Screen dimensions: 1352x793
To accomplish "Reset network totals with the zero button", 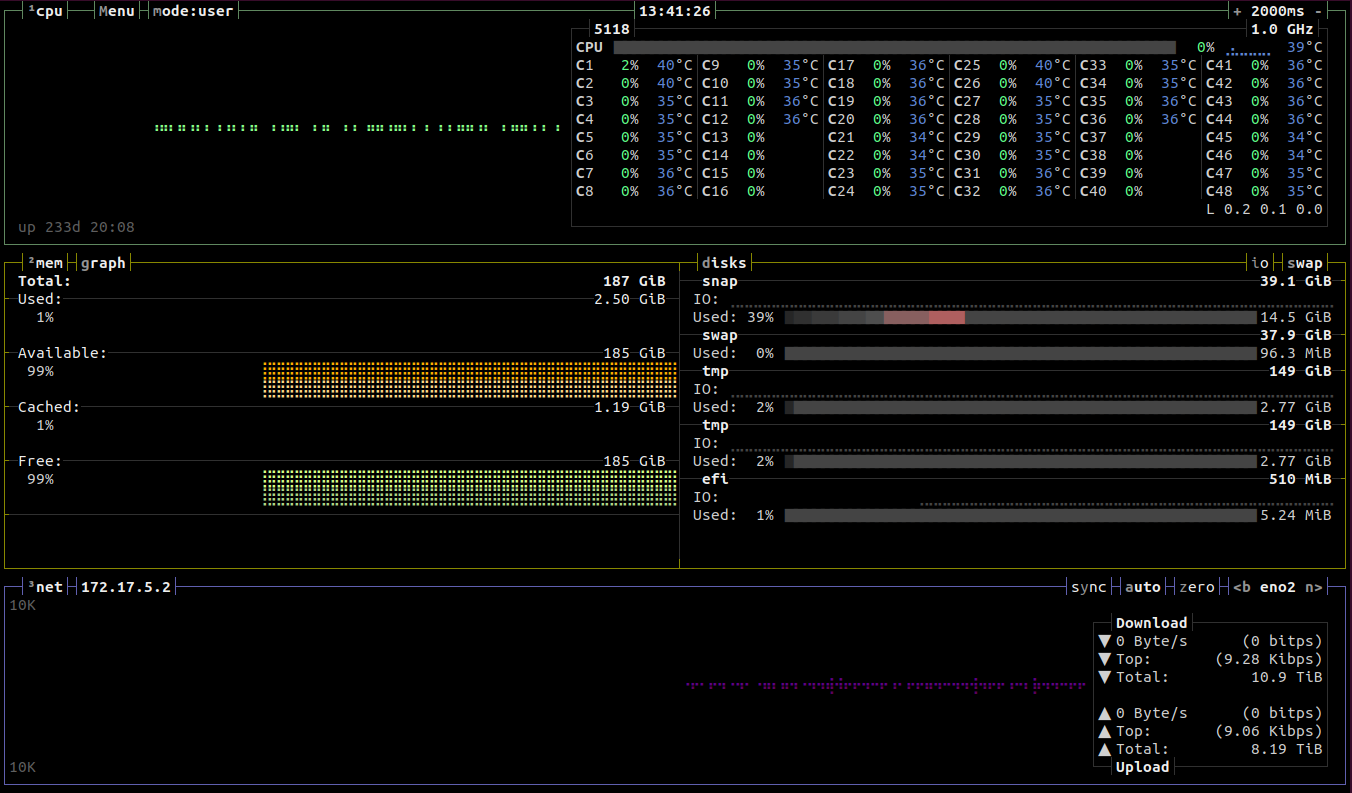I will (1197, 587).
